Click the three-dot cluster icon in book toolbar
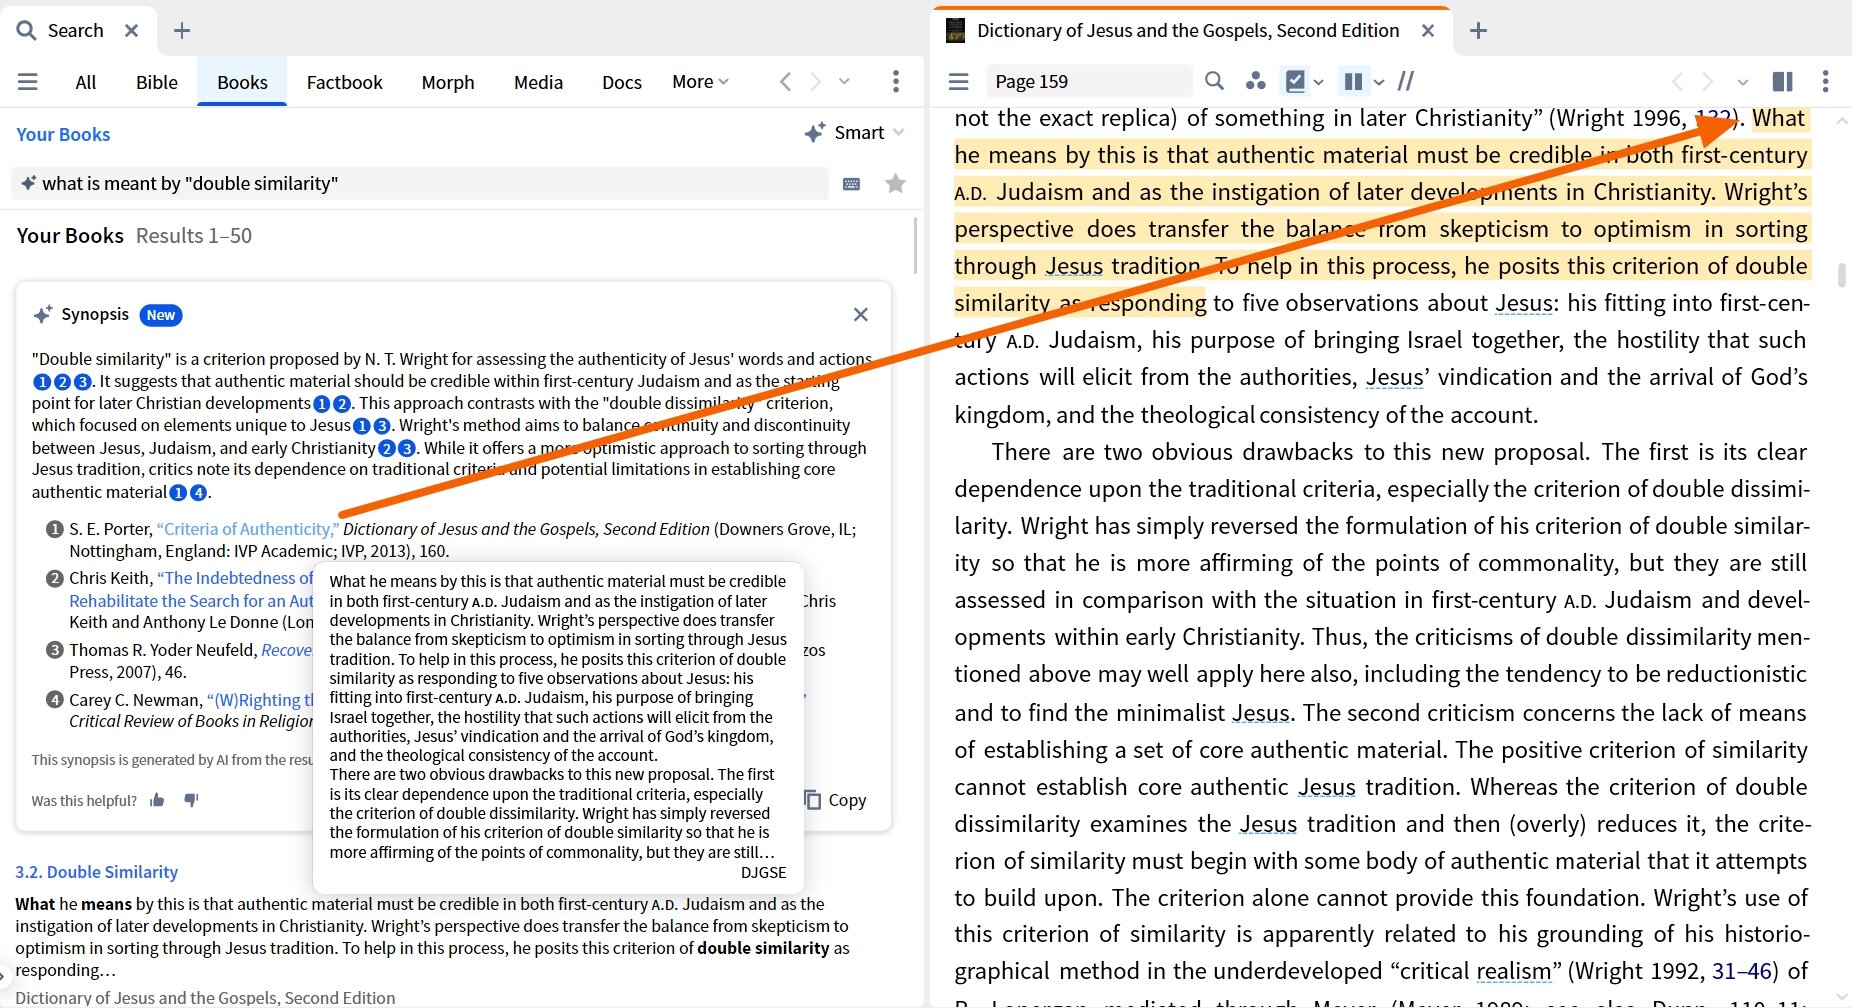The width and height of the screenshot is (1852, 1008). tap(1255, 81)
